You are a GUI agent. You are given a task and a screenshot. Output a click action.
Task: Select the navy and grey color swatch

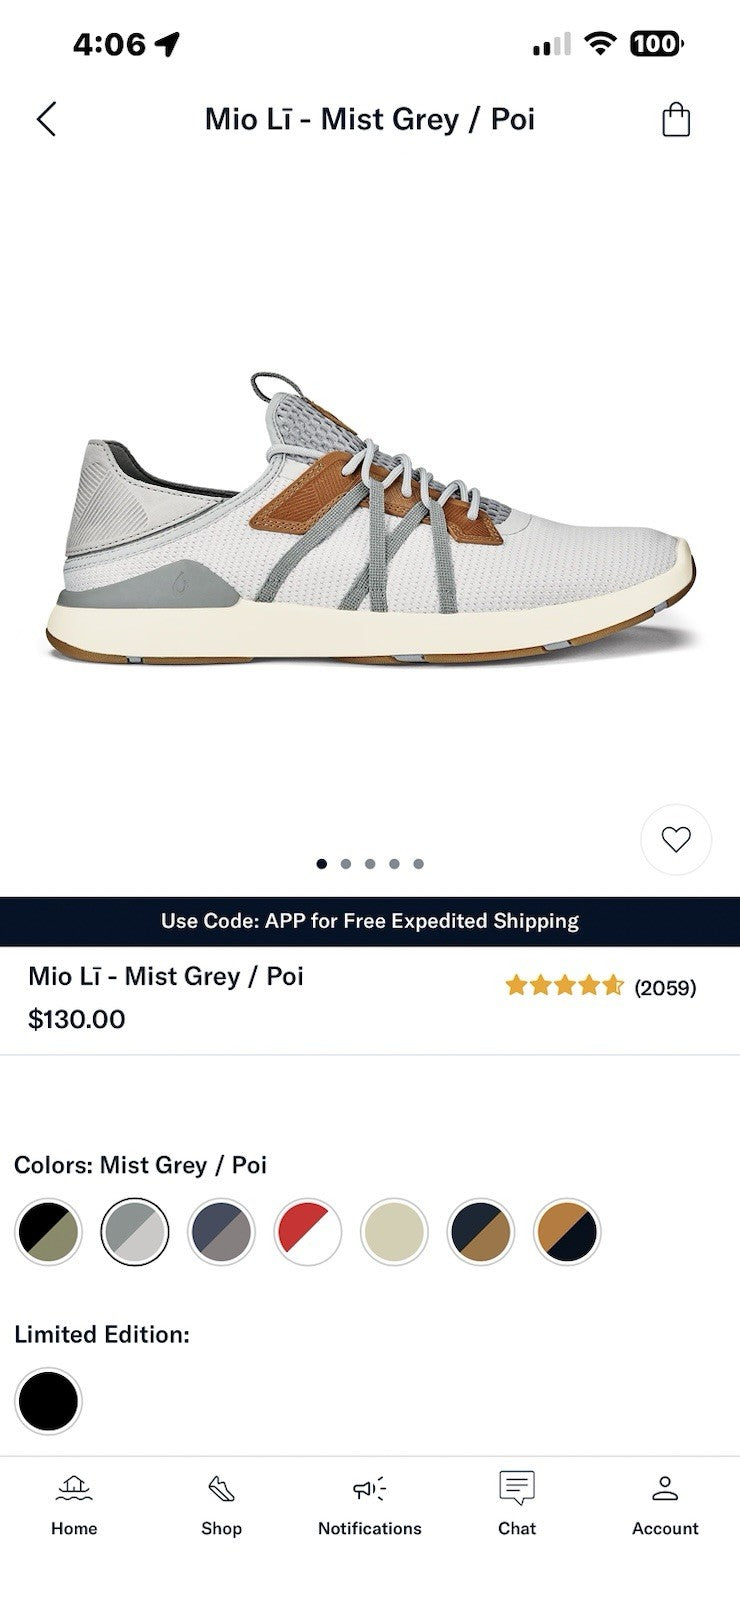click(x=221, y=1232)
